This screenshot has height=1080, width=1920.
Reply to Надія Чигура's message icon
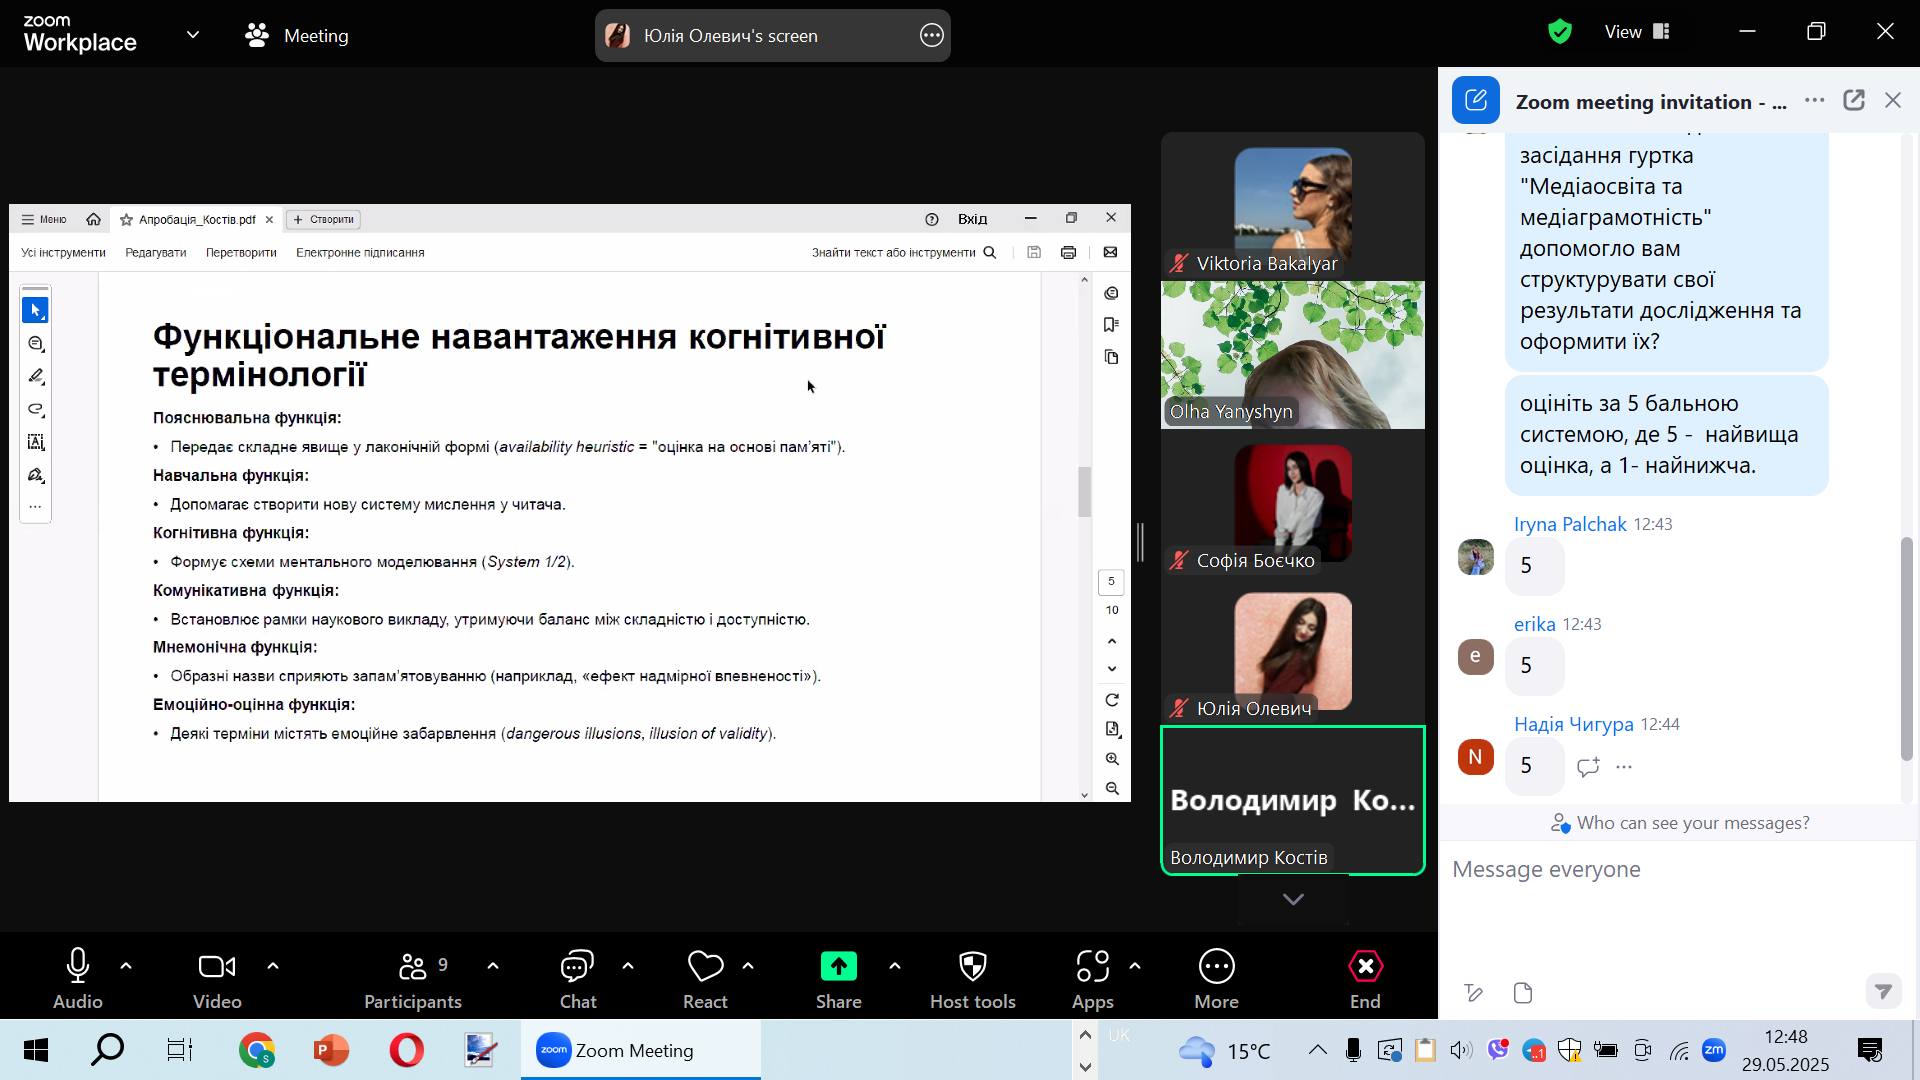click(x=1588, y=767)
